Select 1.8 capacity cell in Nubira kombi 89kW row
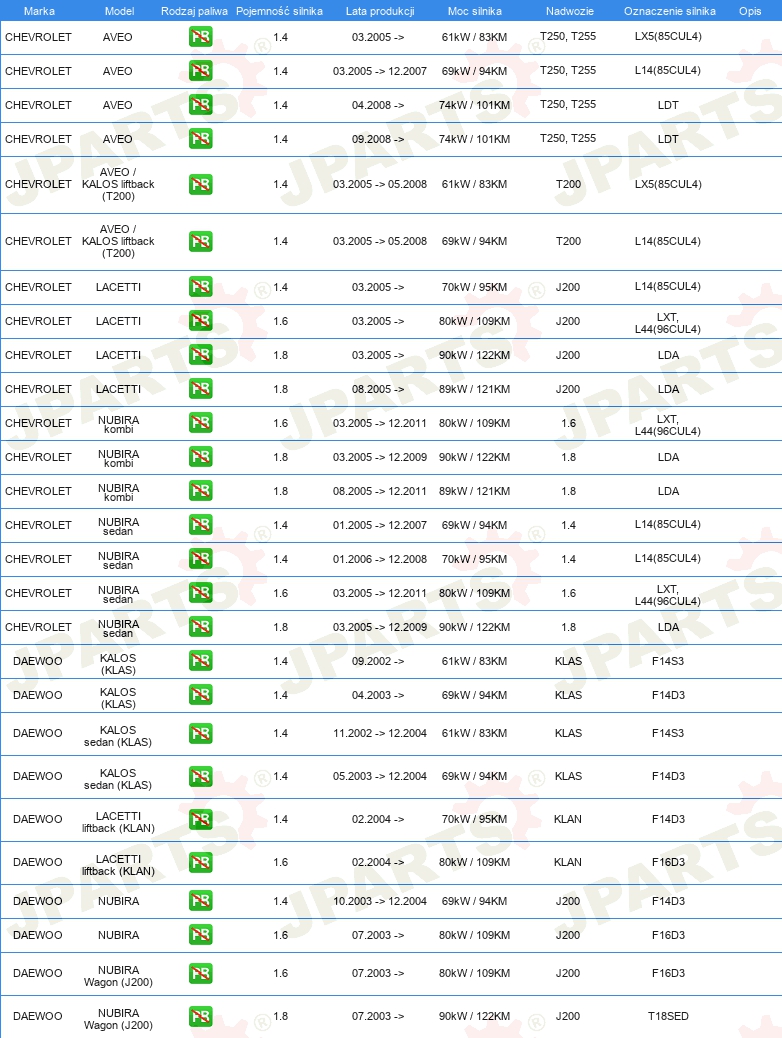 pyautogui.click(x=281, y=491)
